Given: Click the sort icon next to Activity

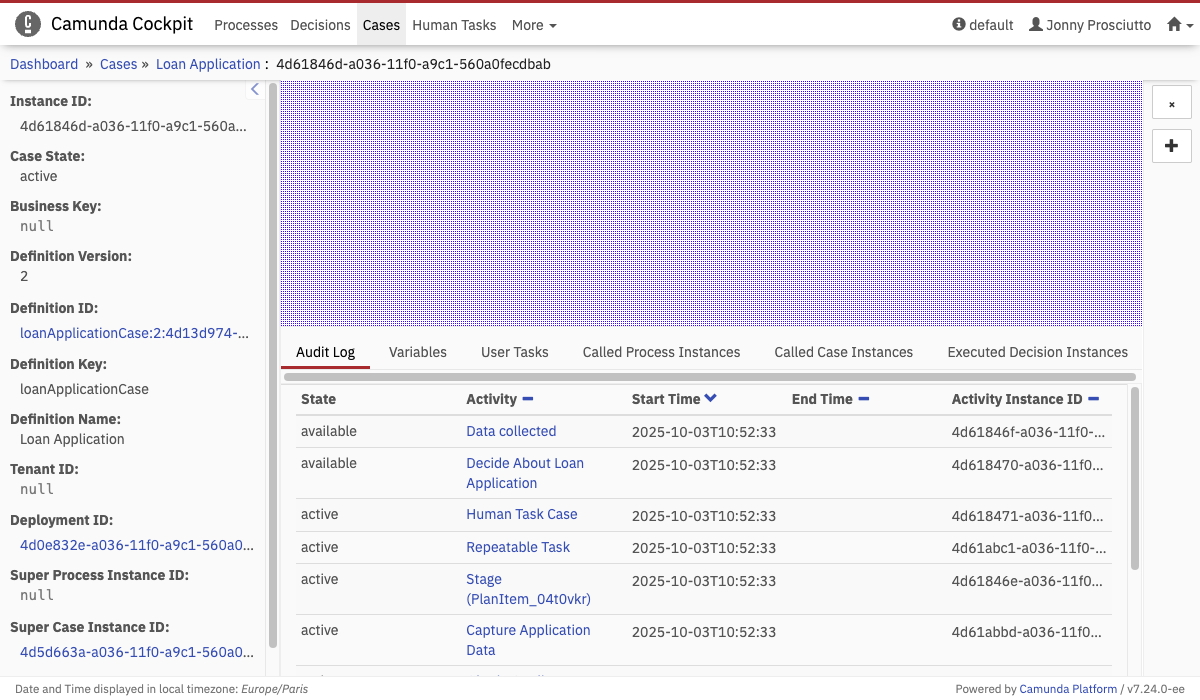Looking at the screenshot, I should [x=528, y=399].
